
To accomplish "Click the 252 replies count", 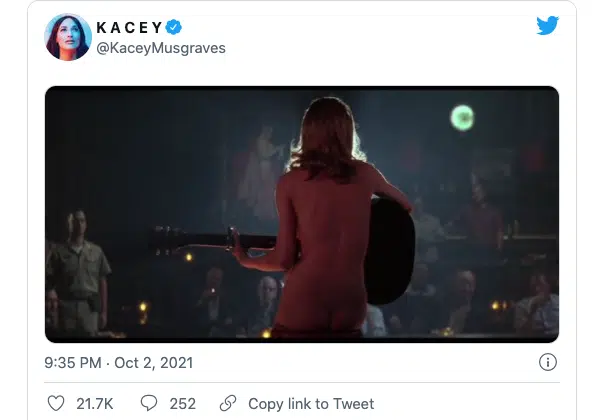I will pyautogui.click(x=183, y=404).
